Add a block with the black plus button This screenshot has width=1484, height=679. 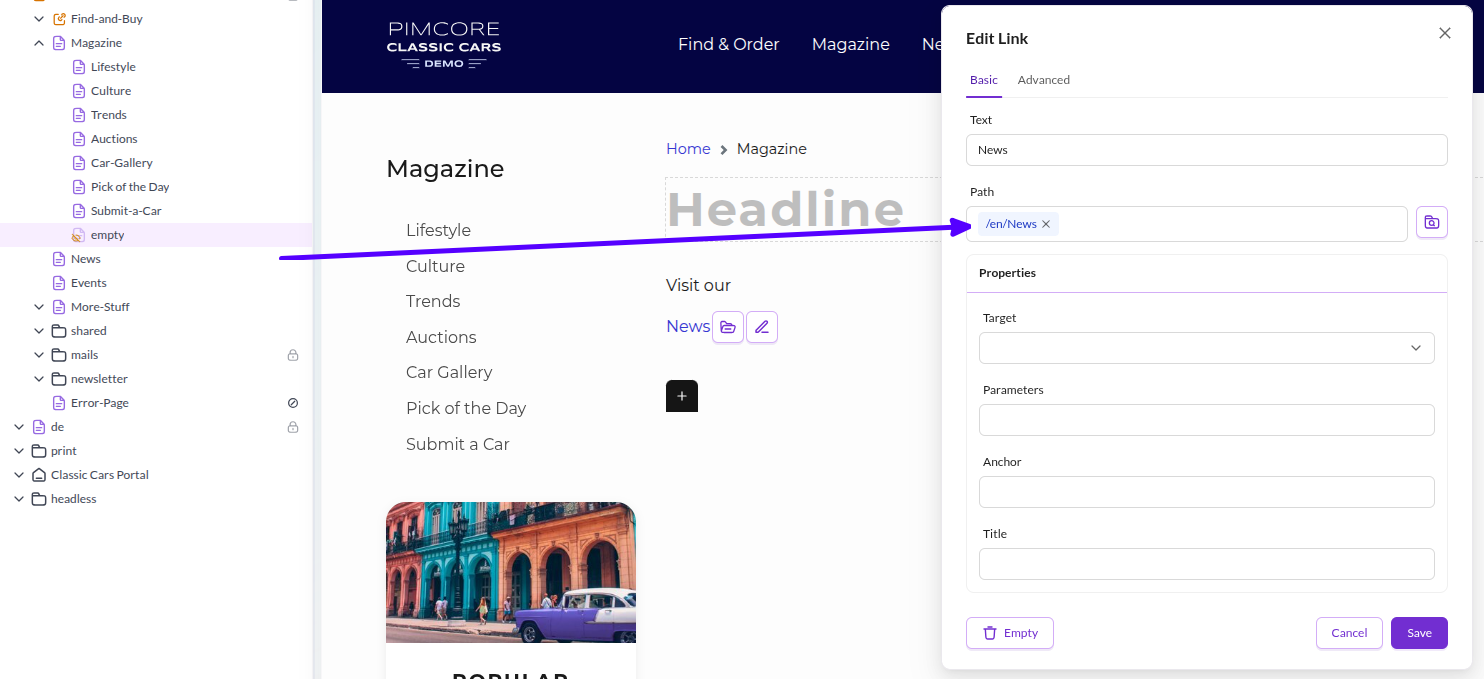point(682,396)
